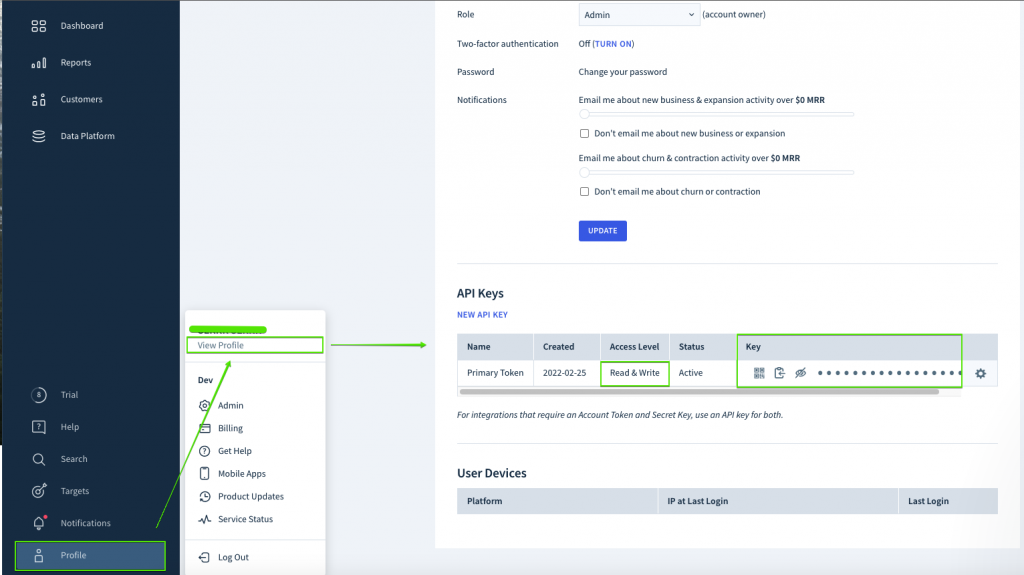Check "Don't email me about new business or expansion"

click(585, 133)
